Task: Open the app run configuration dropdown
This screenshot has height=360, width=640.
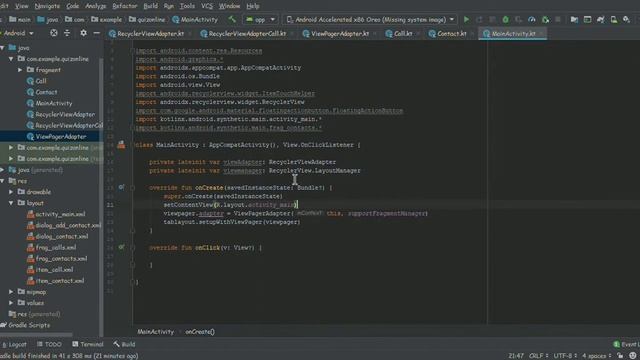Action: click(260, 19)
